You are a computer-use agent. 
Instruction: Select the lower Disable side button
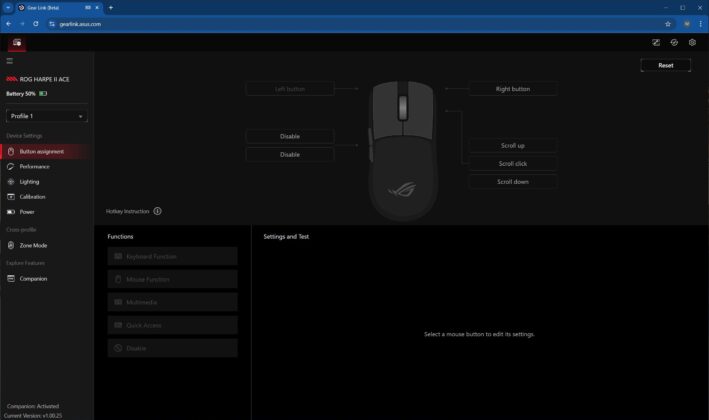point(290,155)
